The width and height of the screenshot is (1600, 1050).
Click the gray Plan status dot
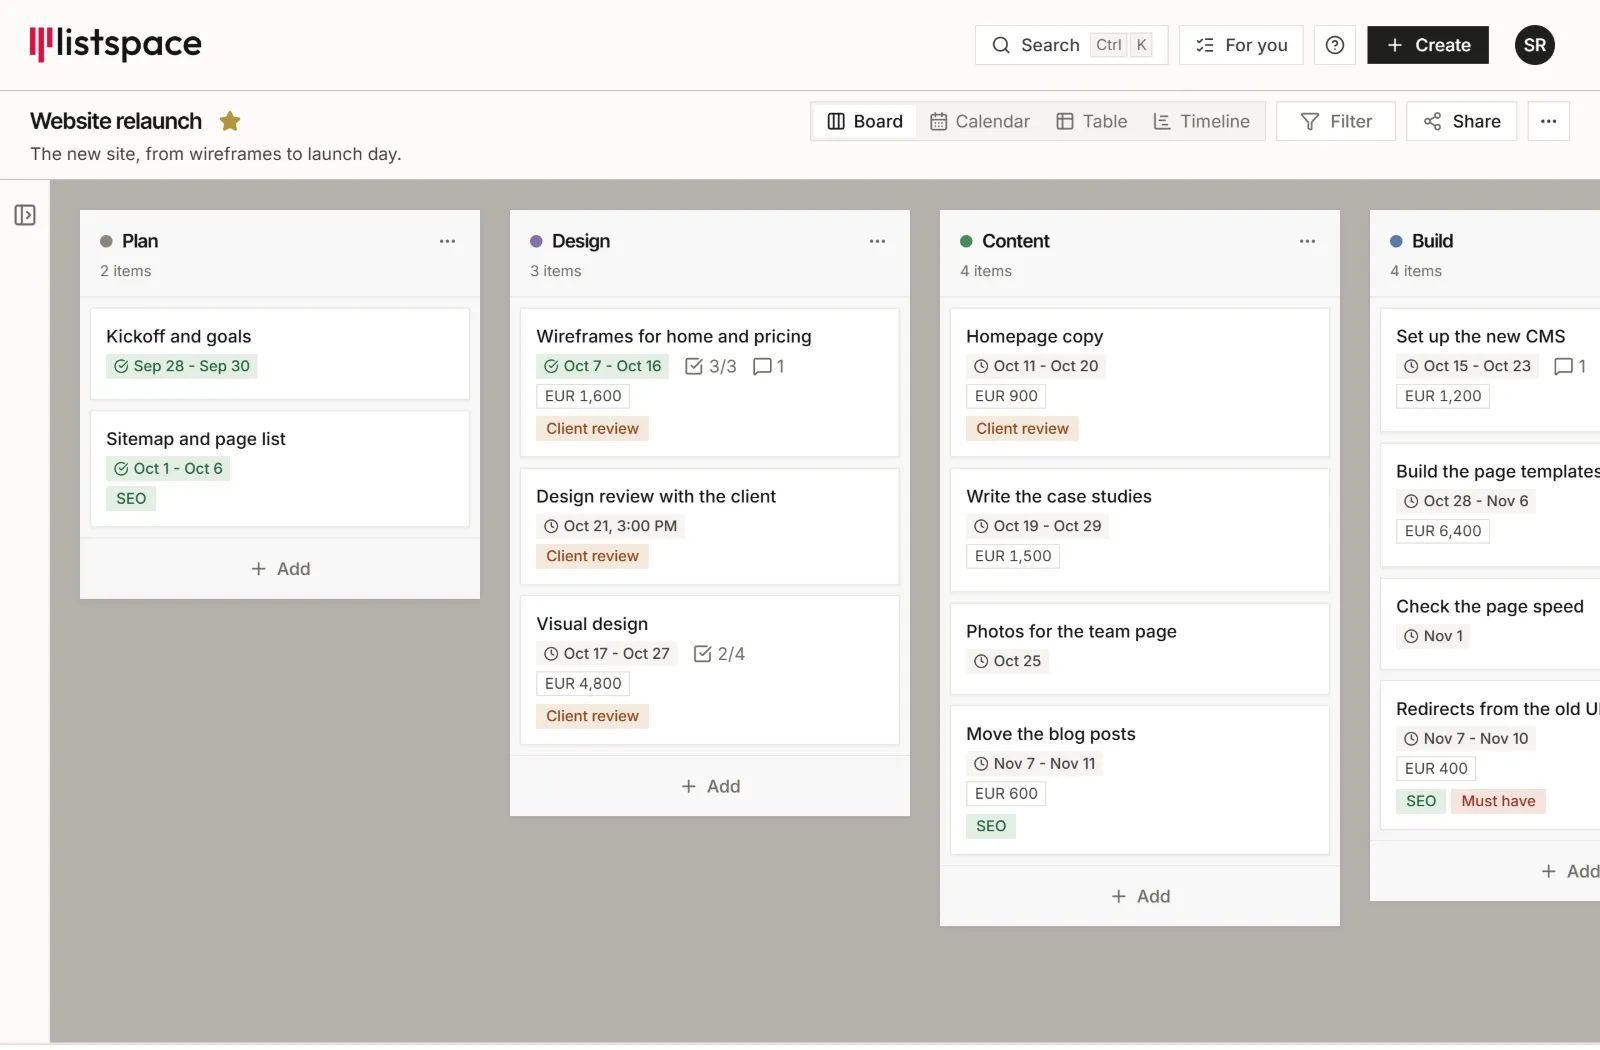pyautogui.click(x=106, y=241)
